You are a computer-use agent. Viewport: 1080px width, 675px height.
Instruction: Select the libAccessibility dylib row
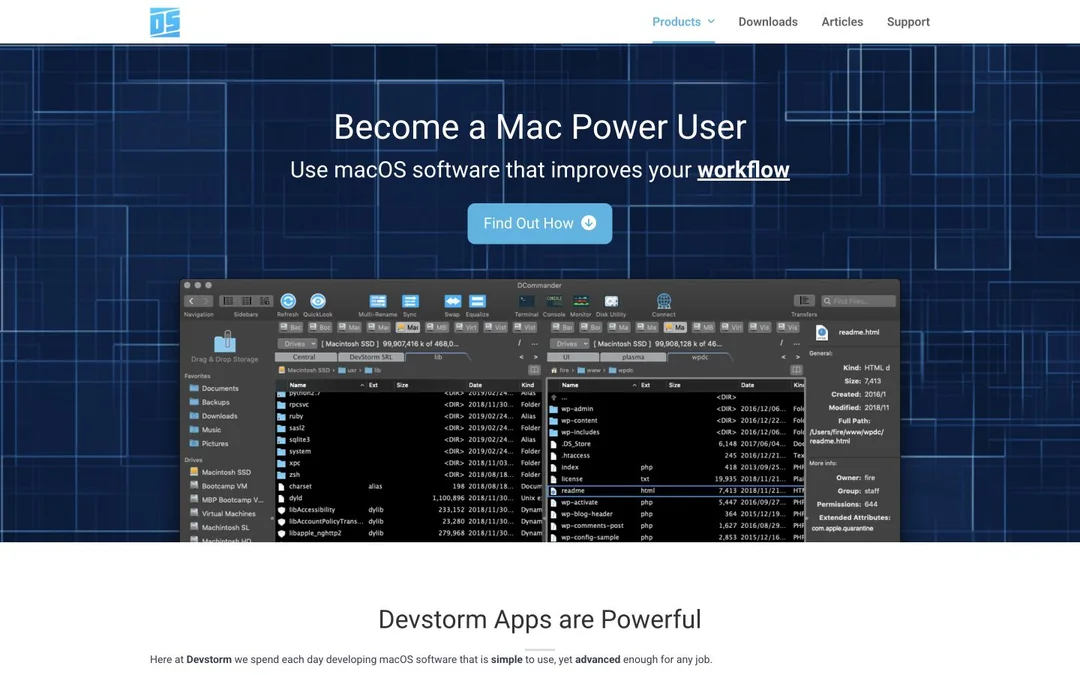click(x=409, y=510)
